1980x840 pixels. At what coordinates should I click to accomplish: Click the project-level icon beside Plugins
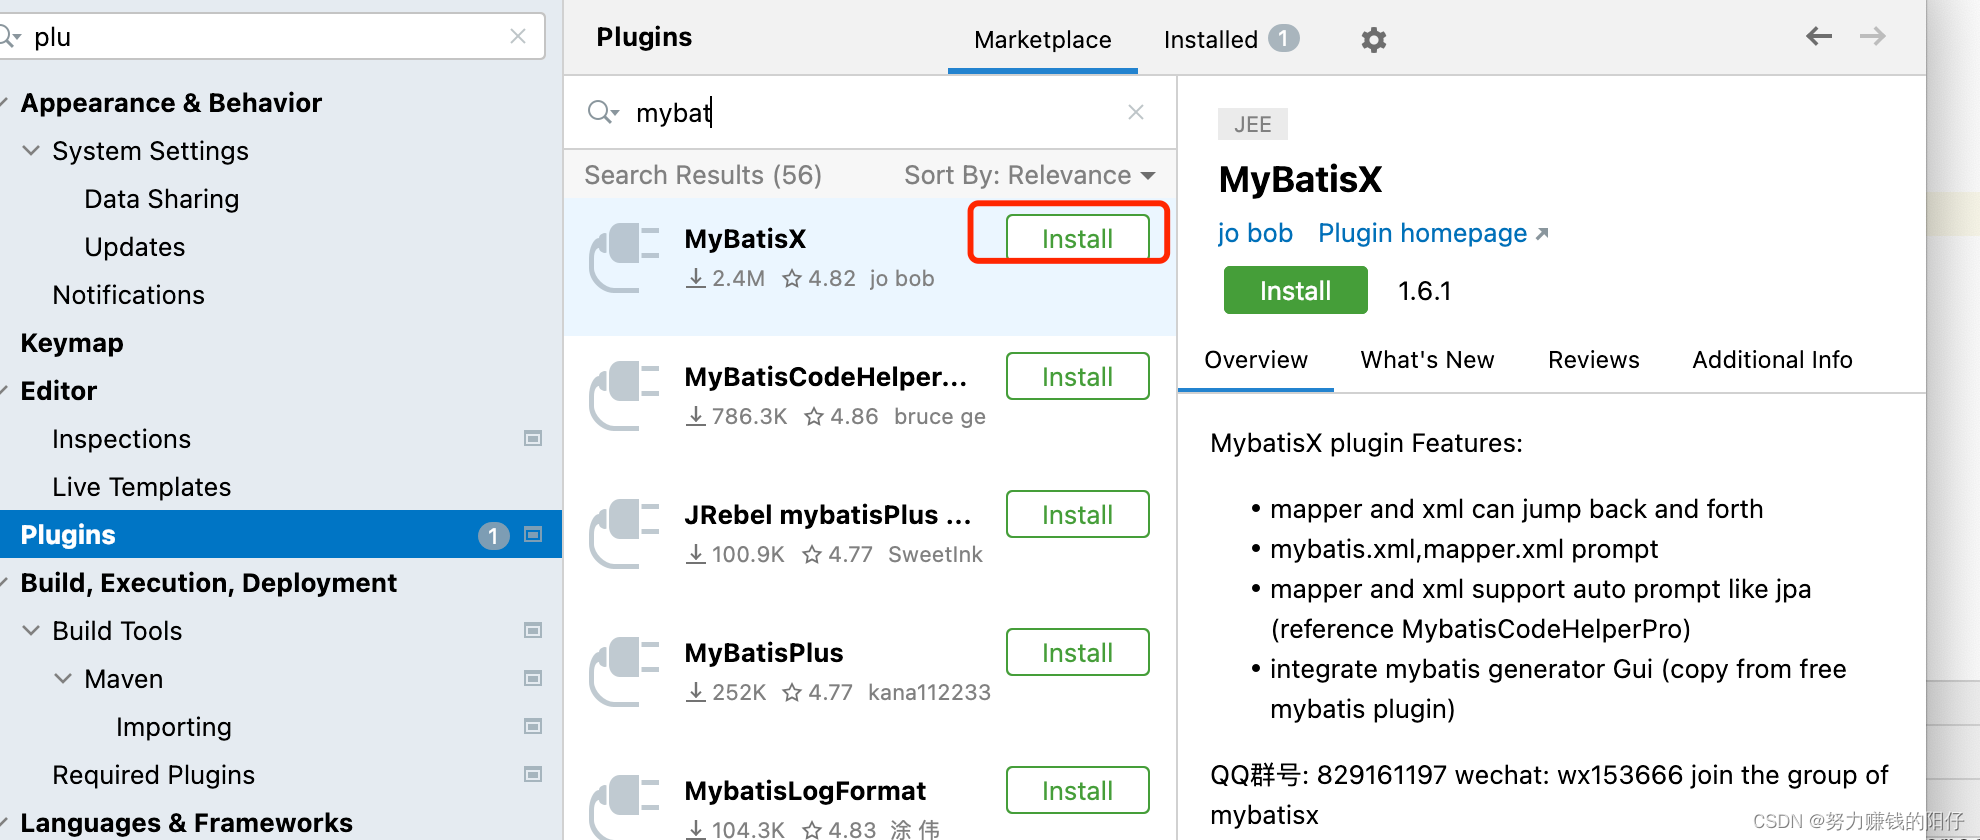pos(533,535)
